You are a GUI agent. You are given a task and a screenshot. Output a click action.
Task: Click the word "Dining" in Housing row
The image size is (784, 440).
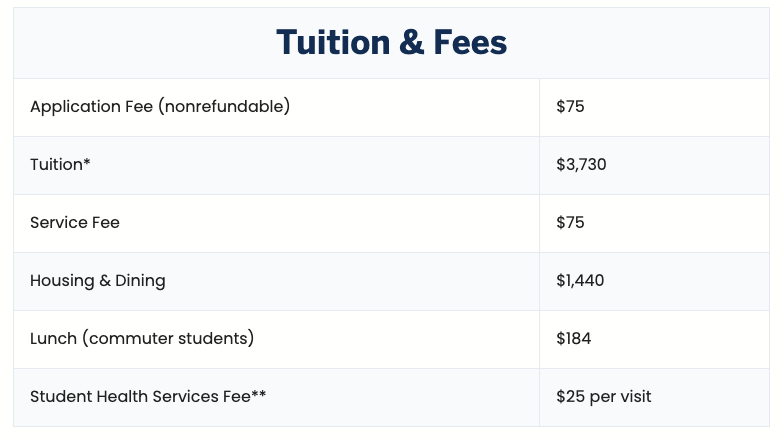138,280
